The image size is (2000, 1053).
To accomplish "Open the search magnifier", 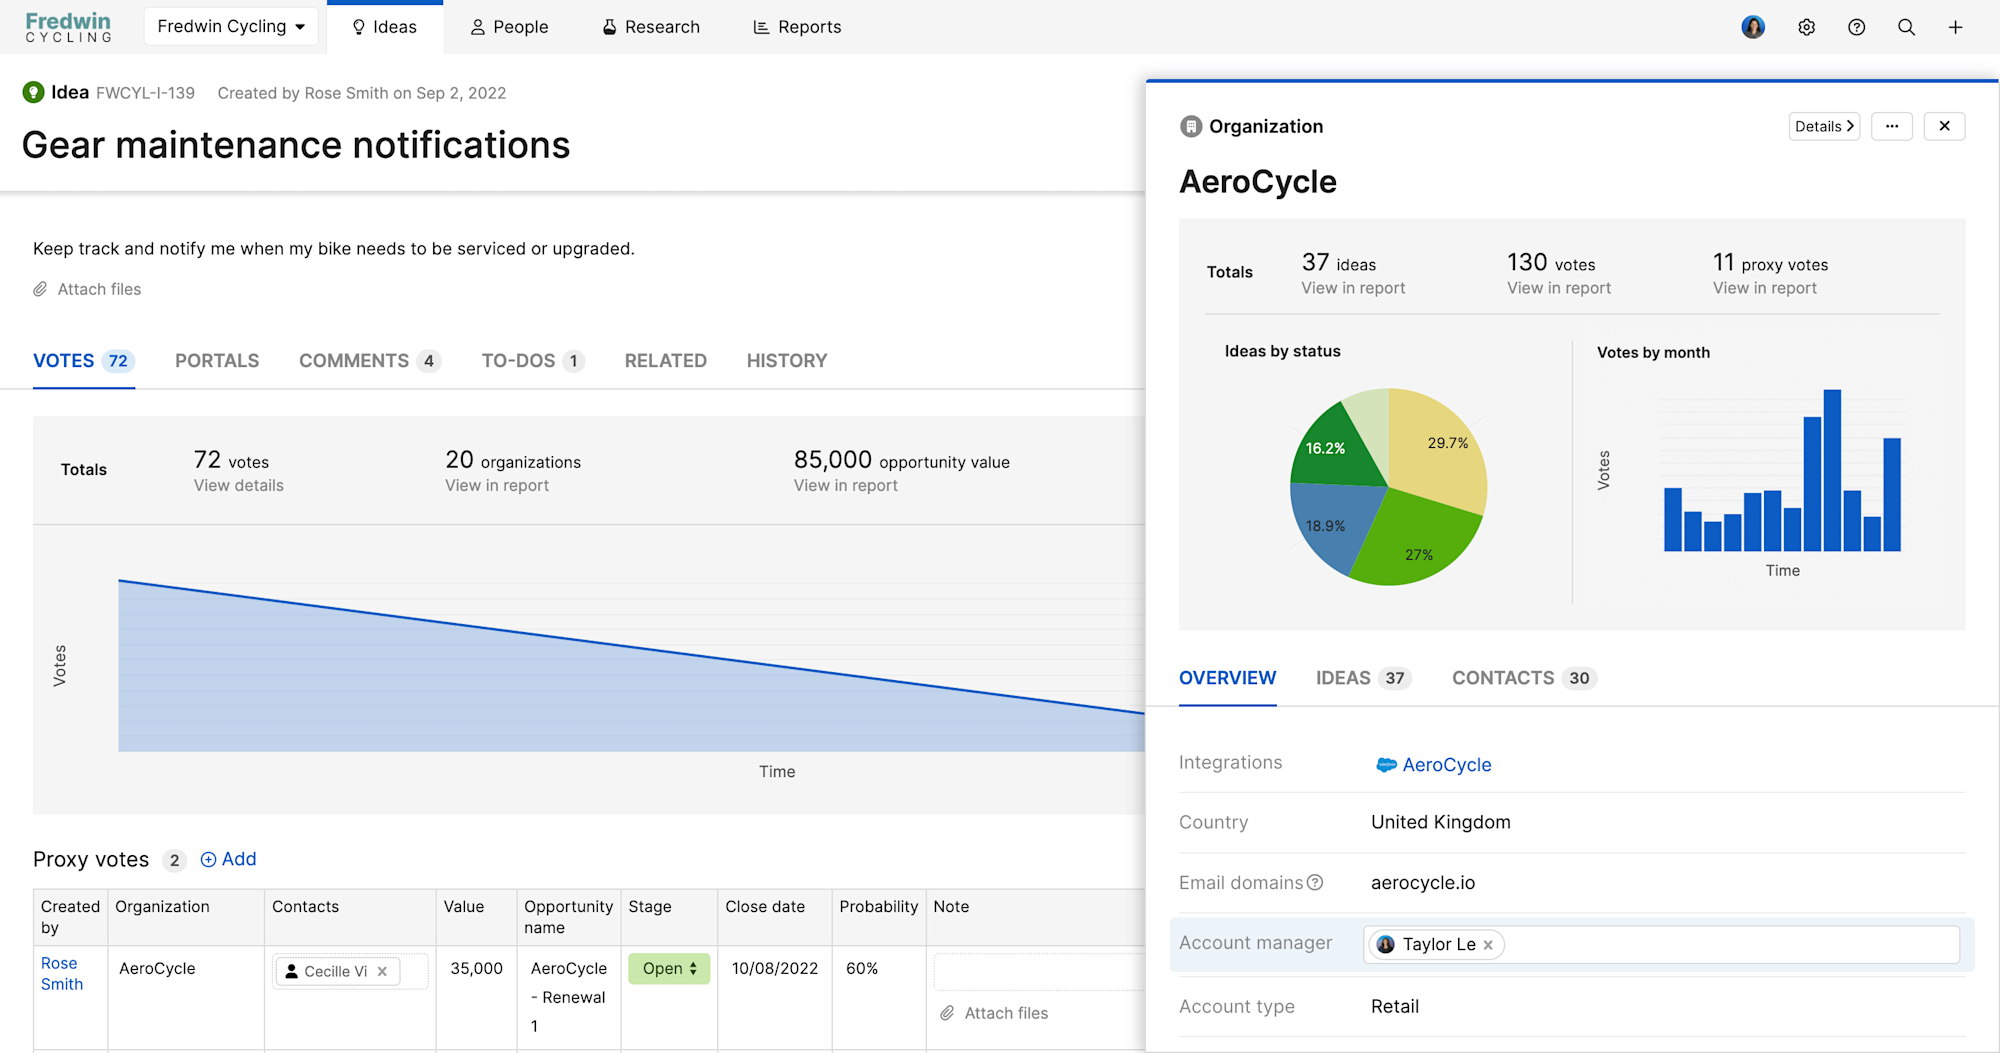I will coord(1906,27).
